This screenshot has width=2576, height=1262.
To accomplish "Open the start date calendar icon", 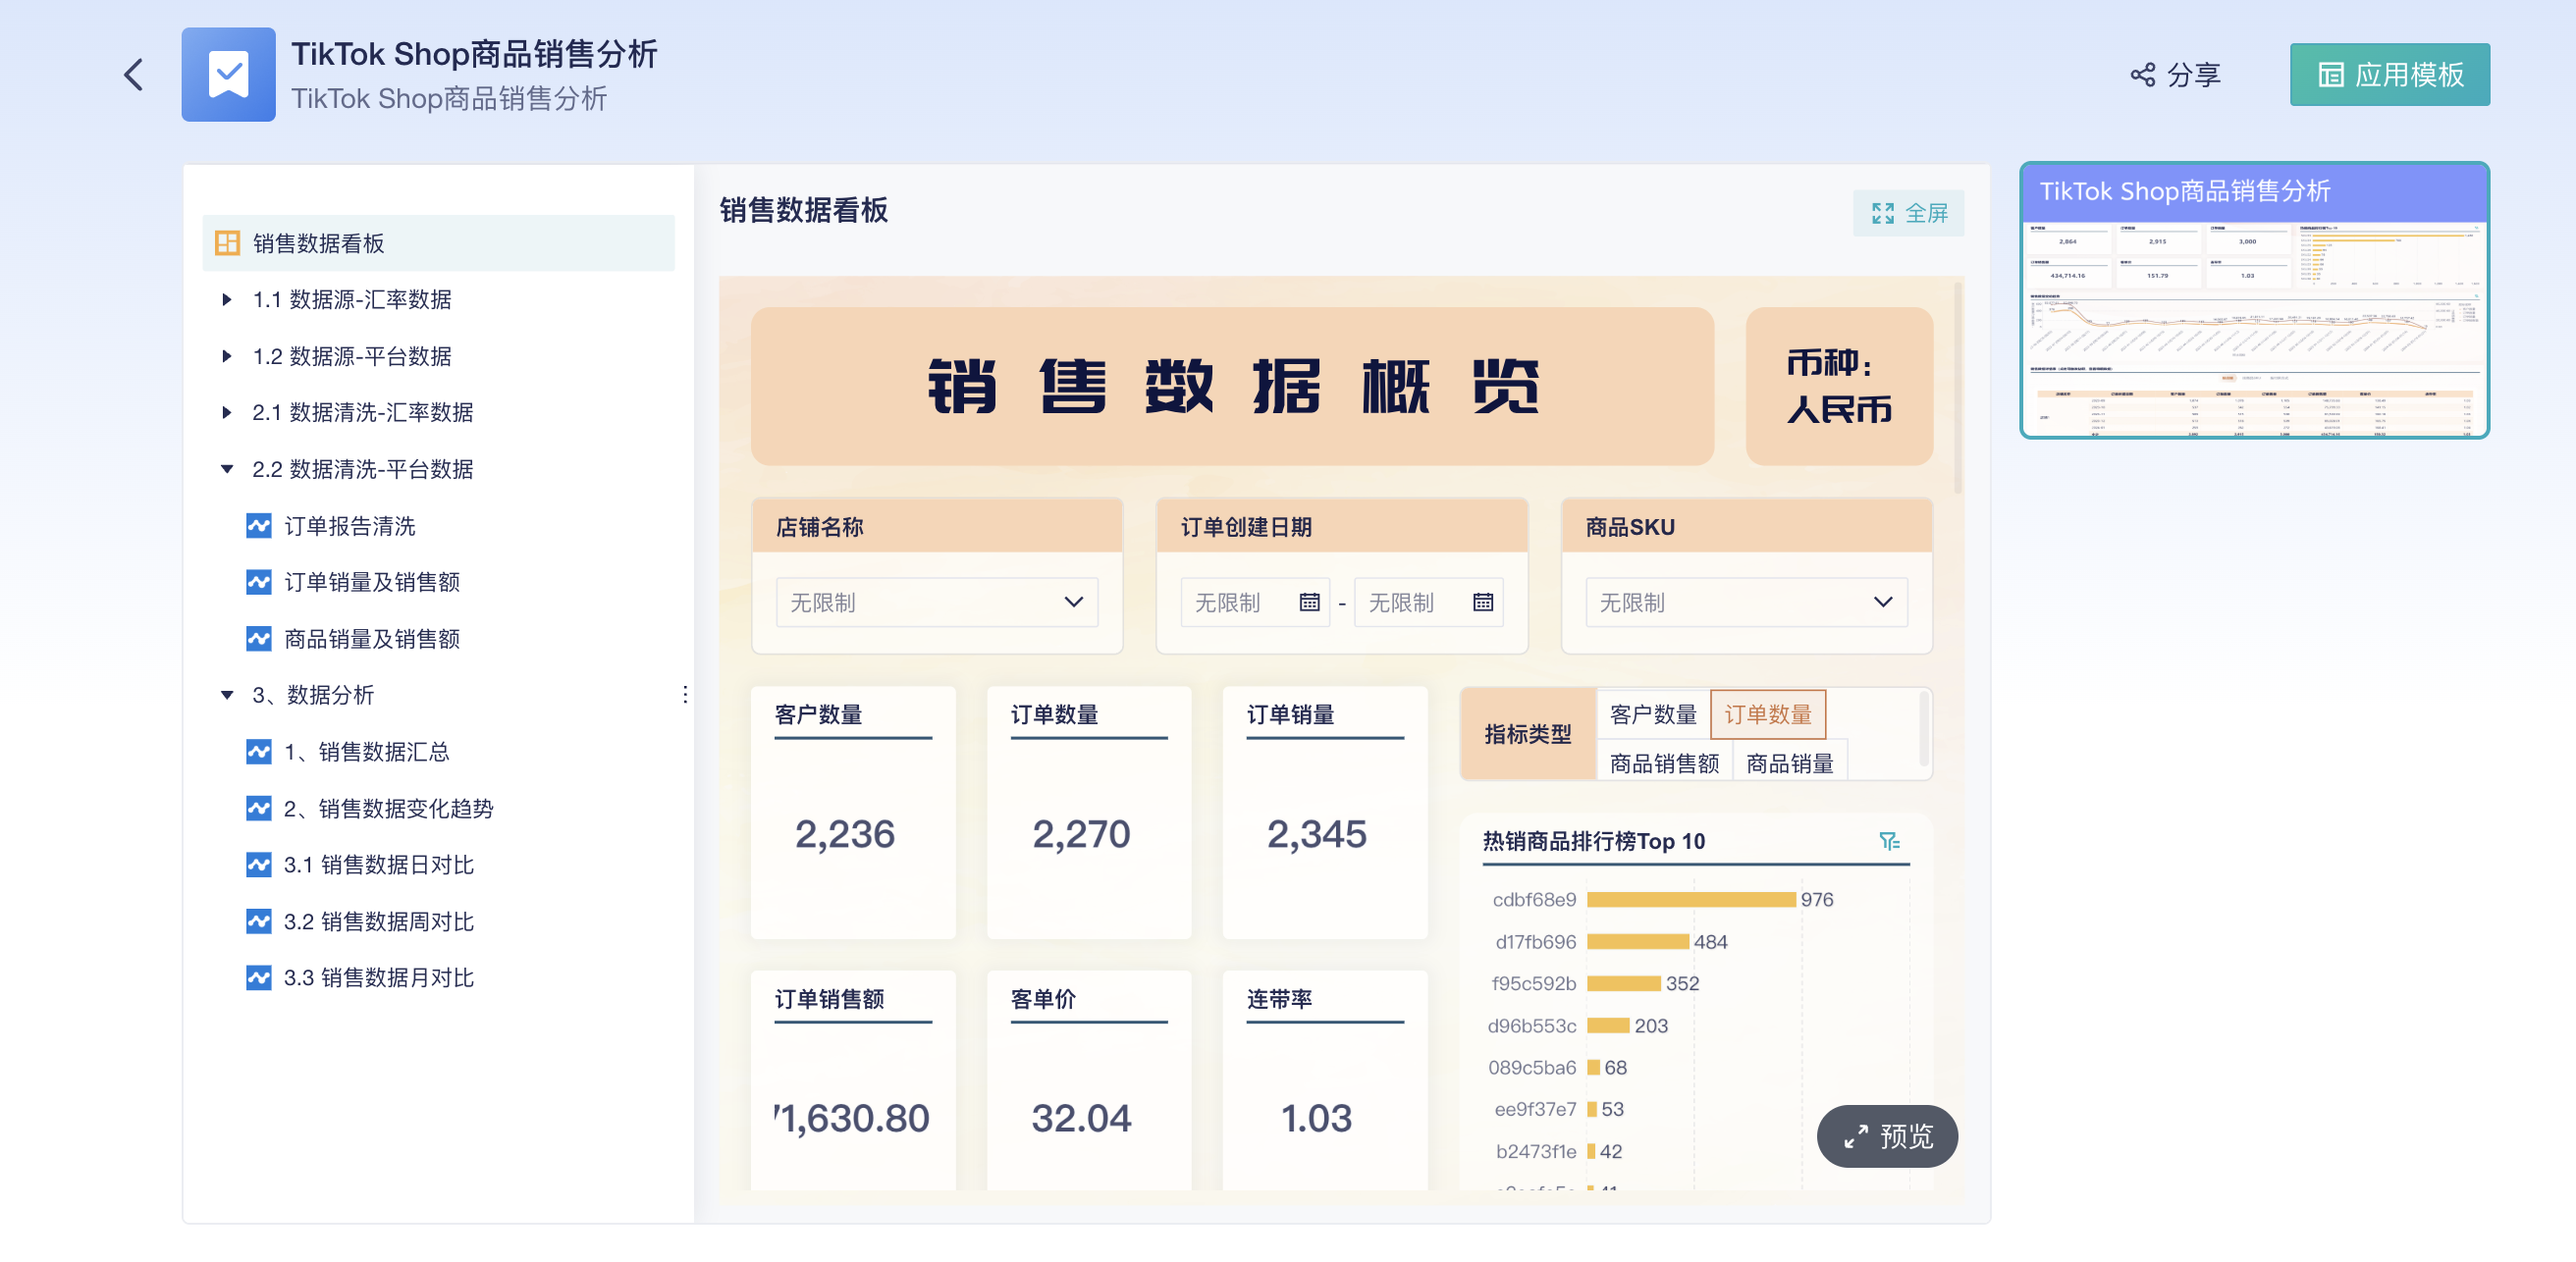I will [x=1309, y=602].
